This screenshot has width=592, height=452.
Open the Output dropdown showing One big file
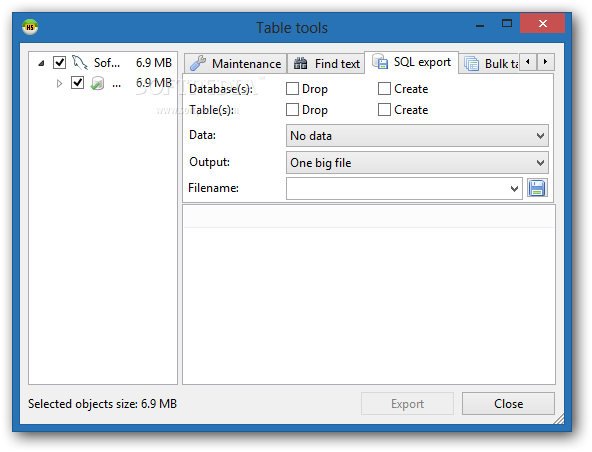[417, 163]
